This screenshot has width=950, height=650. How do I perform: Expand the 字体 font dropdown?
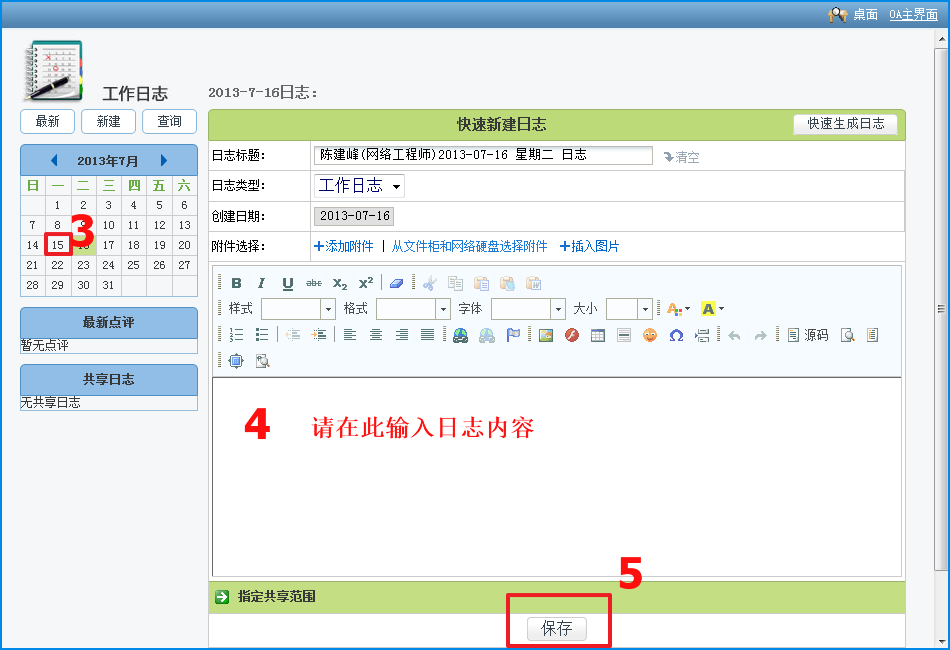click(x=558, y=309)
